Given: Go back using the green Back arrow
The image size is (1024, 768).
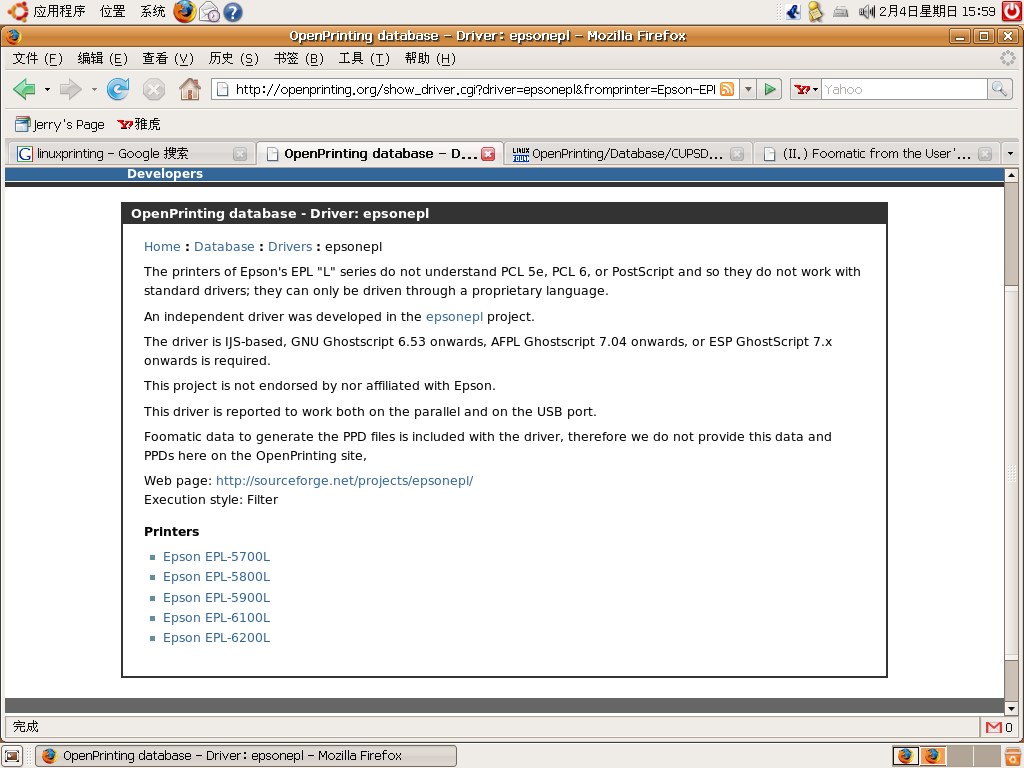Looking at the screenshot, I should tap(24, 89).
